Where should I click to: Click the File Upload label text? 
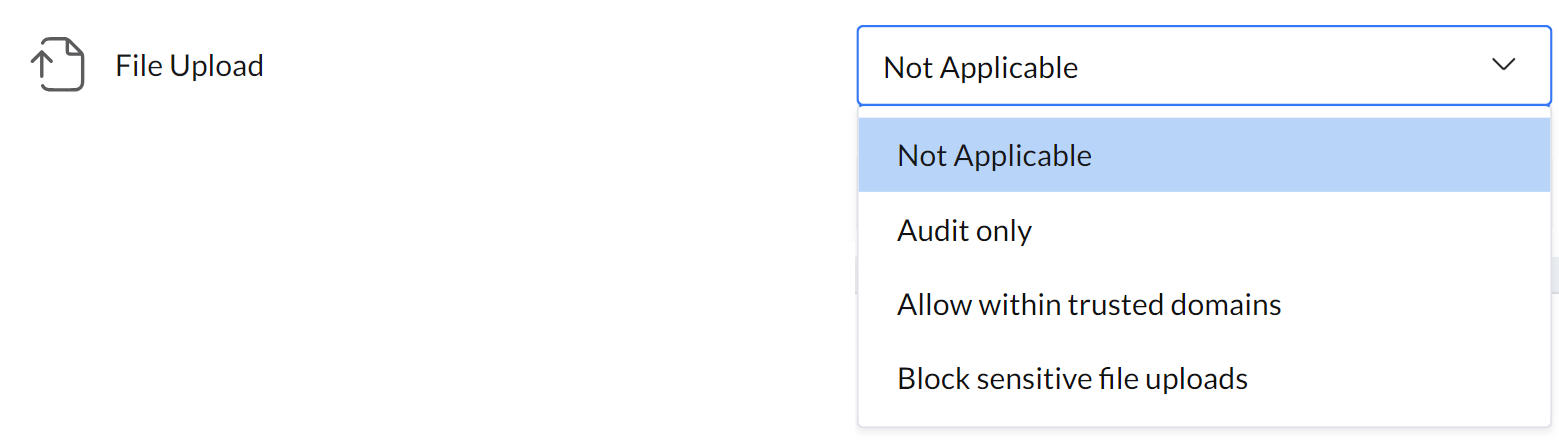189,66
